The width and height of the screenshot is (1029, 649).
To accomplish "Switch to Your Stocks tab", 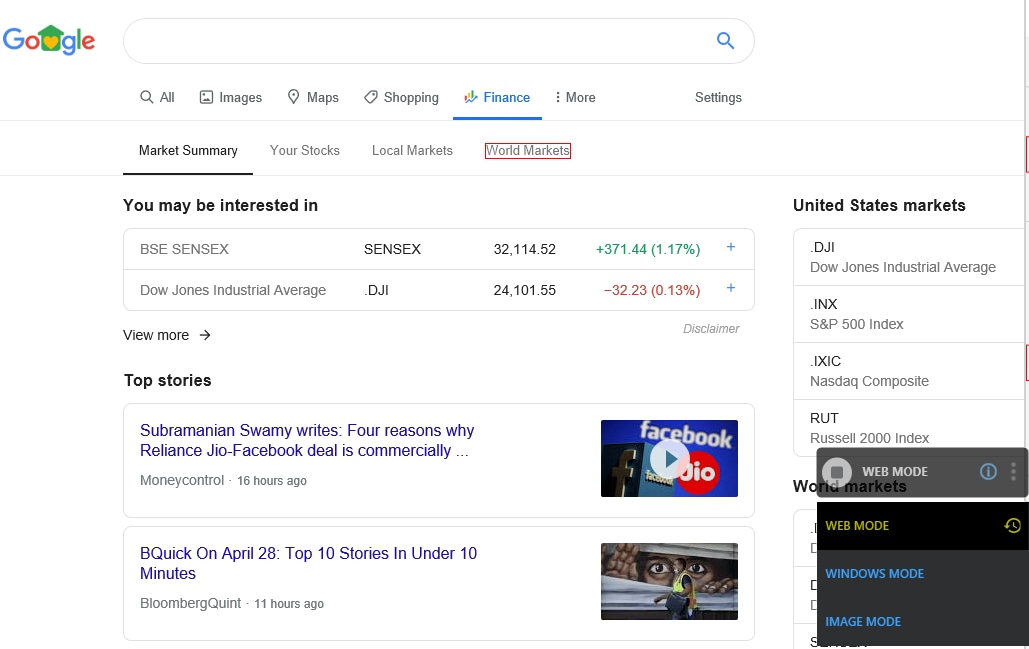I will [x=304, y=150].
